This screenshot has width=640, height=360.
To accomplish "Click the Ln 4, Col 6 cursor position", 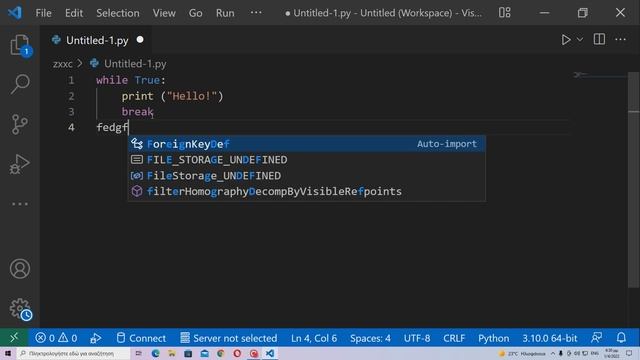I will tap(314, 338).
